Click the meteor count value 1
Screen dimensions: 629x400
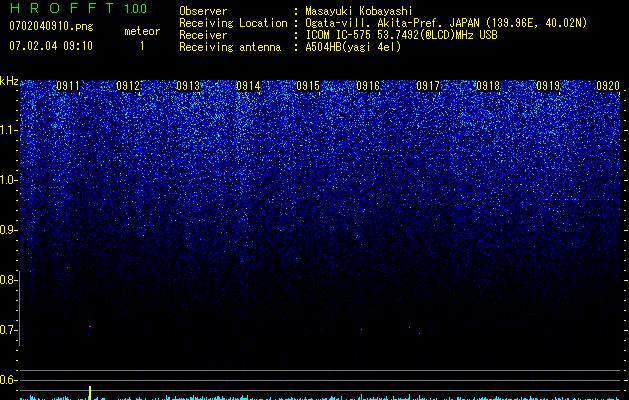coord(142,46)
